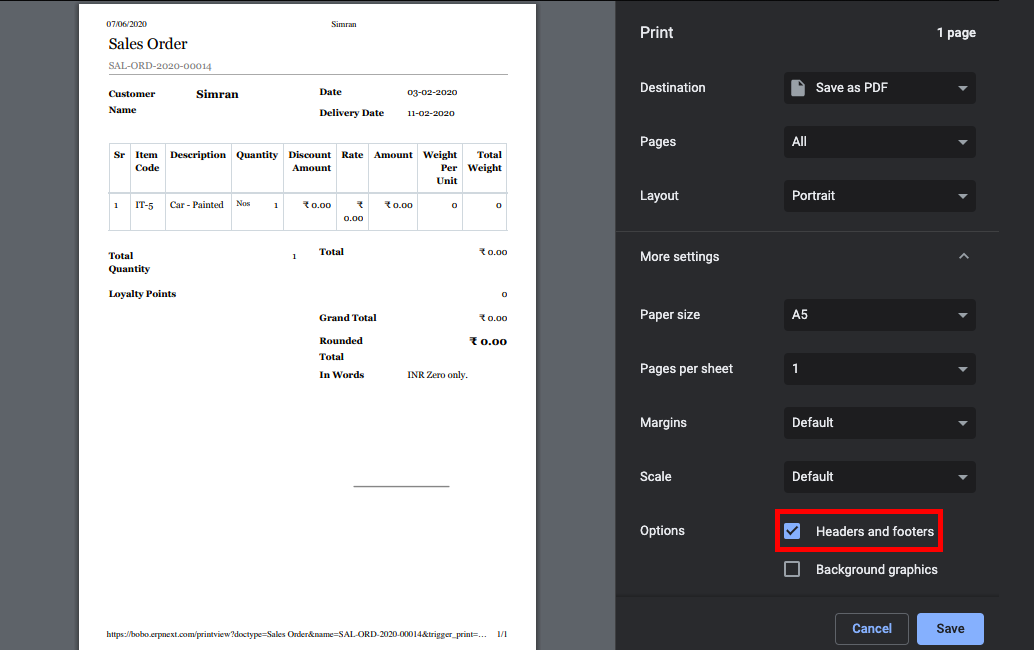Click the Grand Total label
Viewport: 1034px width, 650px height.
[348, 318]
